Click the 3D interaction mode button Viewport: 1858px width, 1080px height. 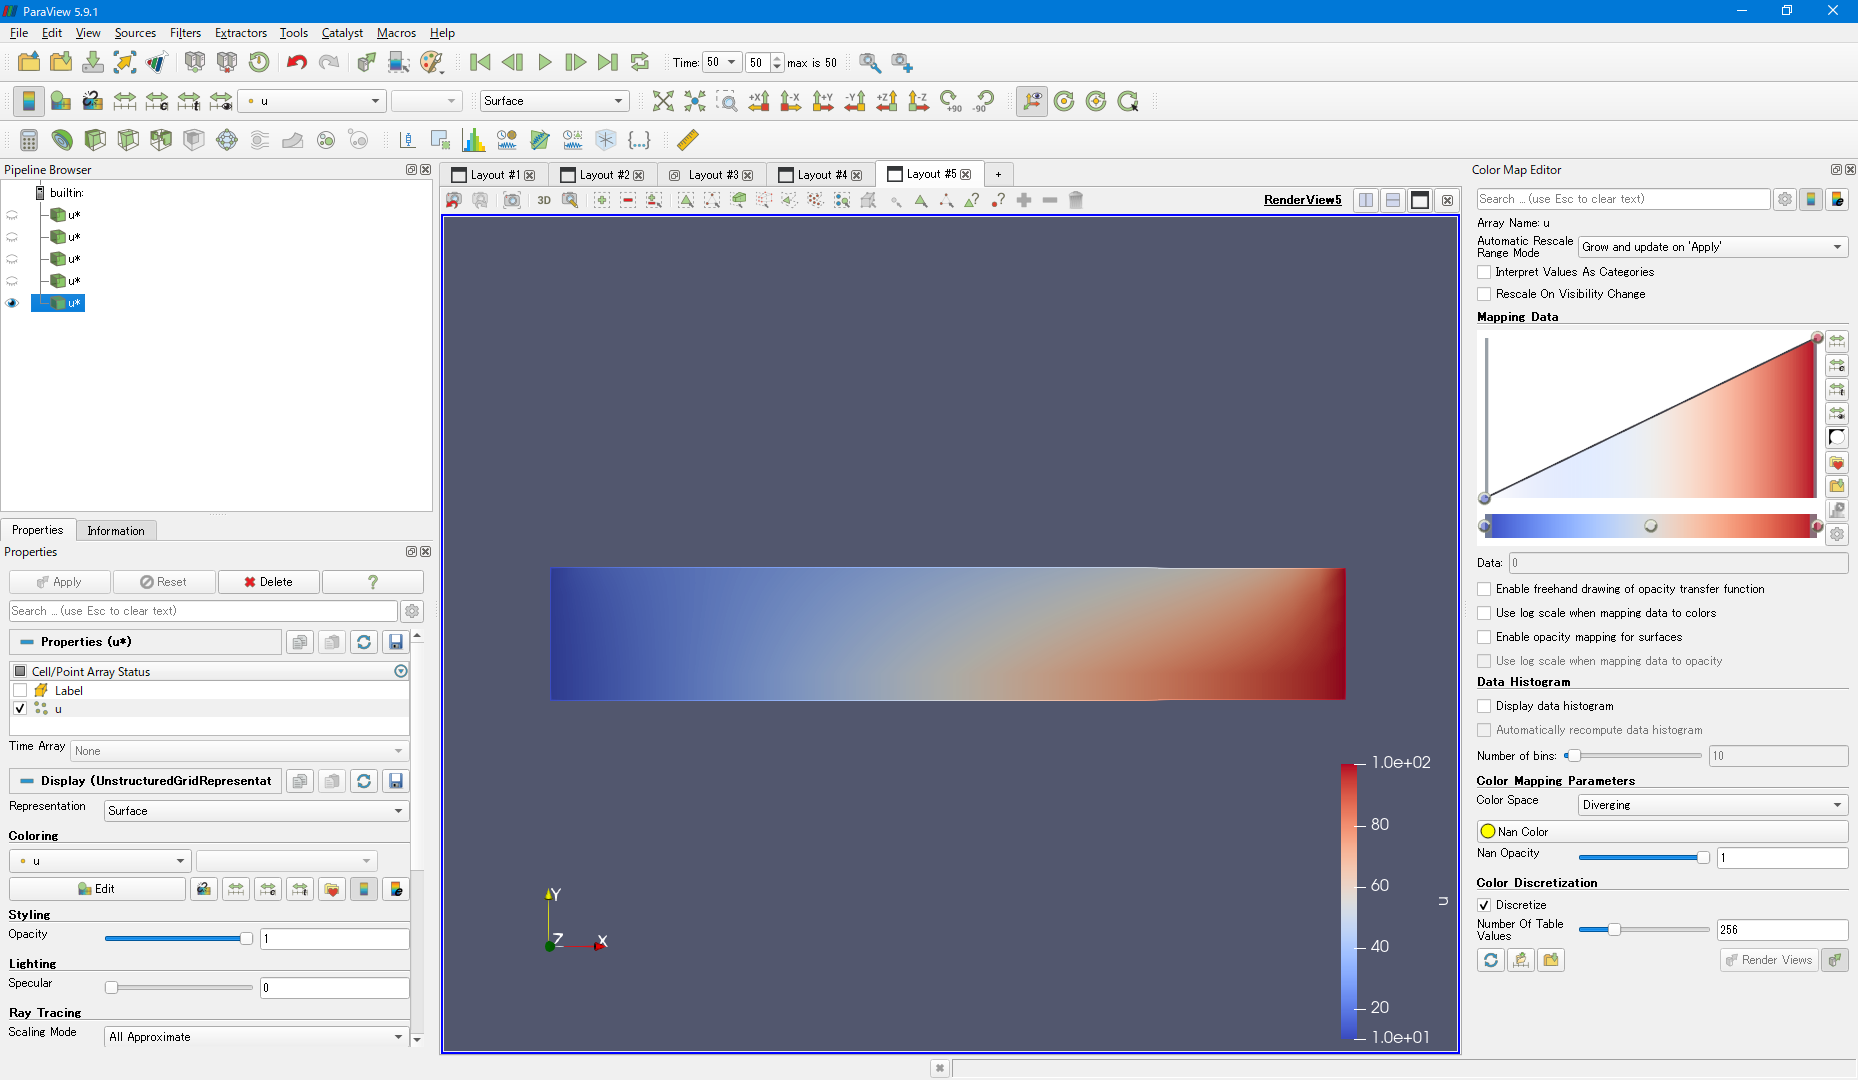coord(544,200)
